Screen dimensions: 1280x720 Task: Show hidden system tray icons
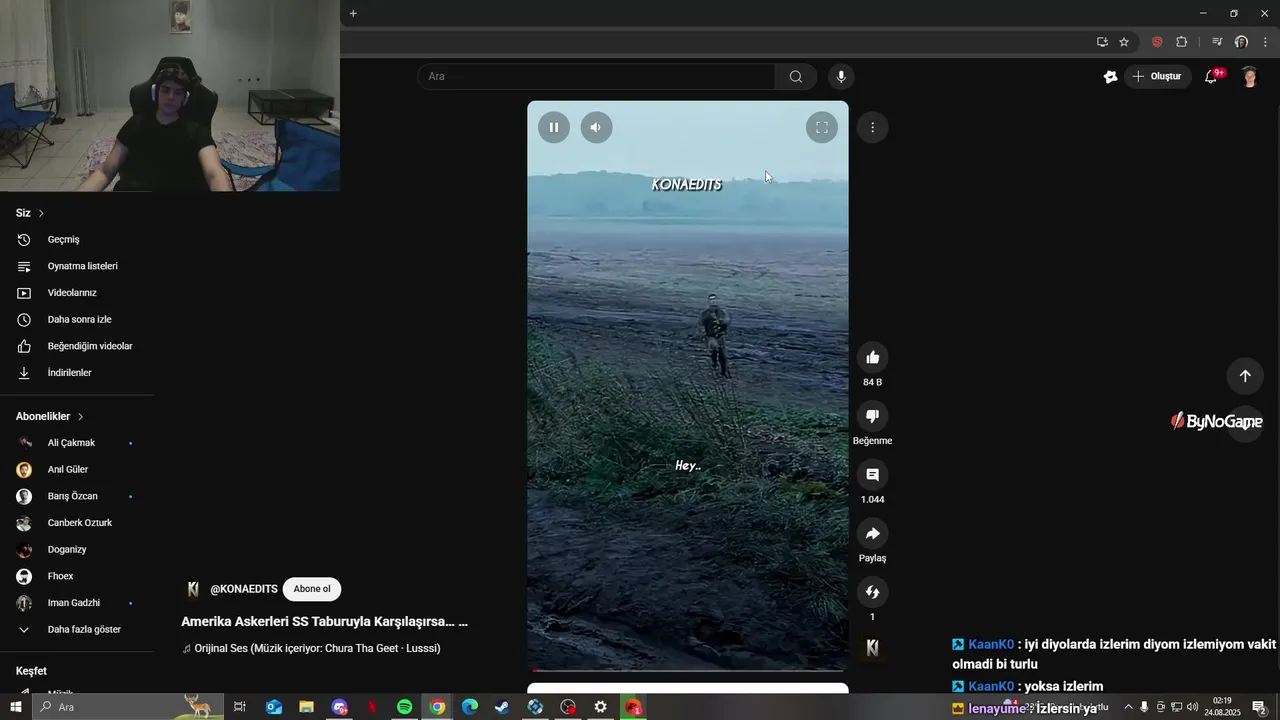[x=1129, y=707]
